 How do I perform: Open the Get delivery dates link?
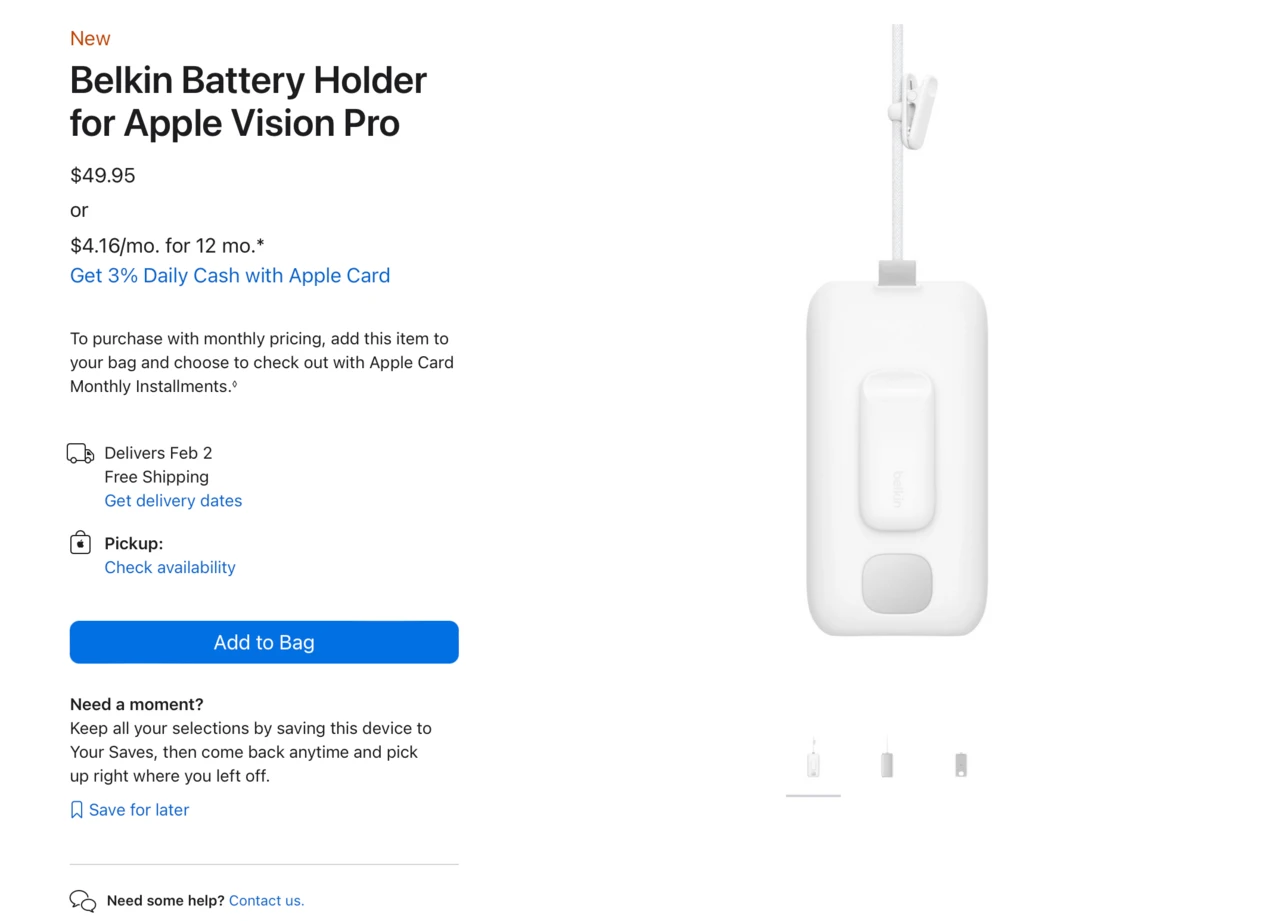[173, 501]
